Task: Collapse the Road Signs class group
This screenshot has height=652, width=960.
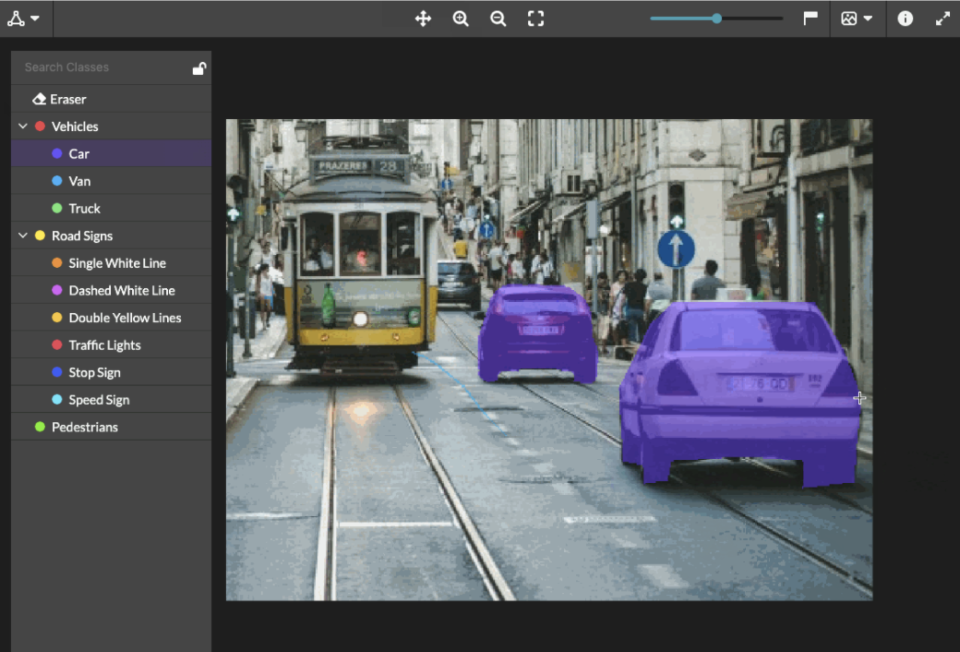Action: click(x=21, y=235)
